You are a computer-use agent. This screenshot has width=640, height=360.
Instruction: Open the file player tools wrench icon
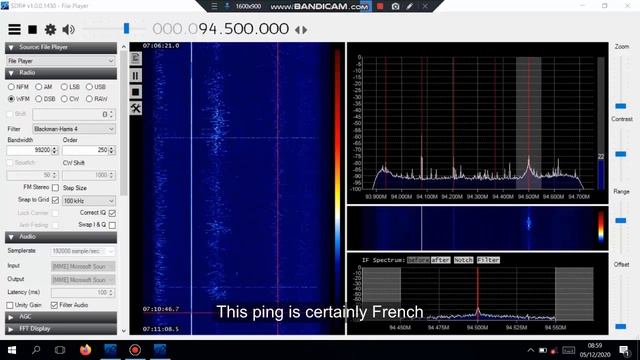(136, 108)
